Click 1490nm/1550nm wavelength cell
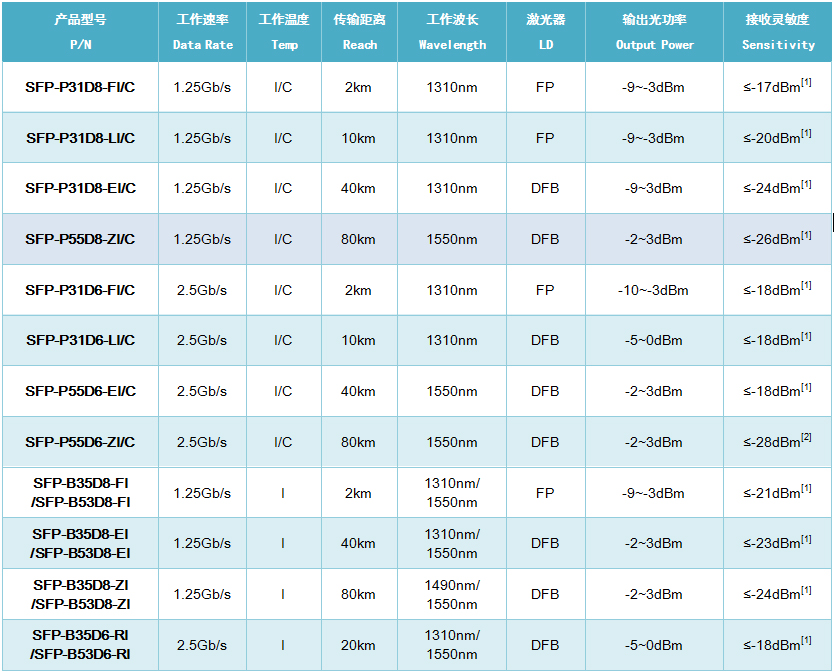834x672 pixels. (452, 595)
